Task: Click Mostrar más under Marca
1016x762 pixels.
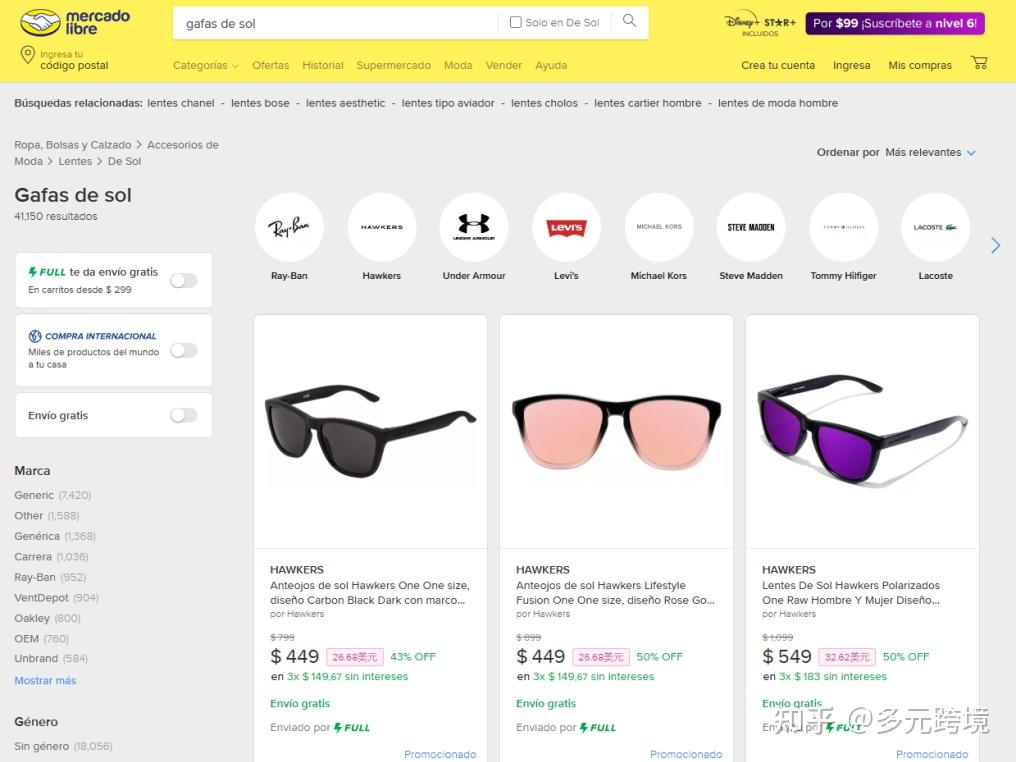Action: pos(45,680)
